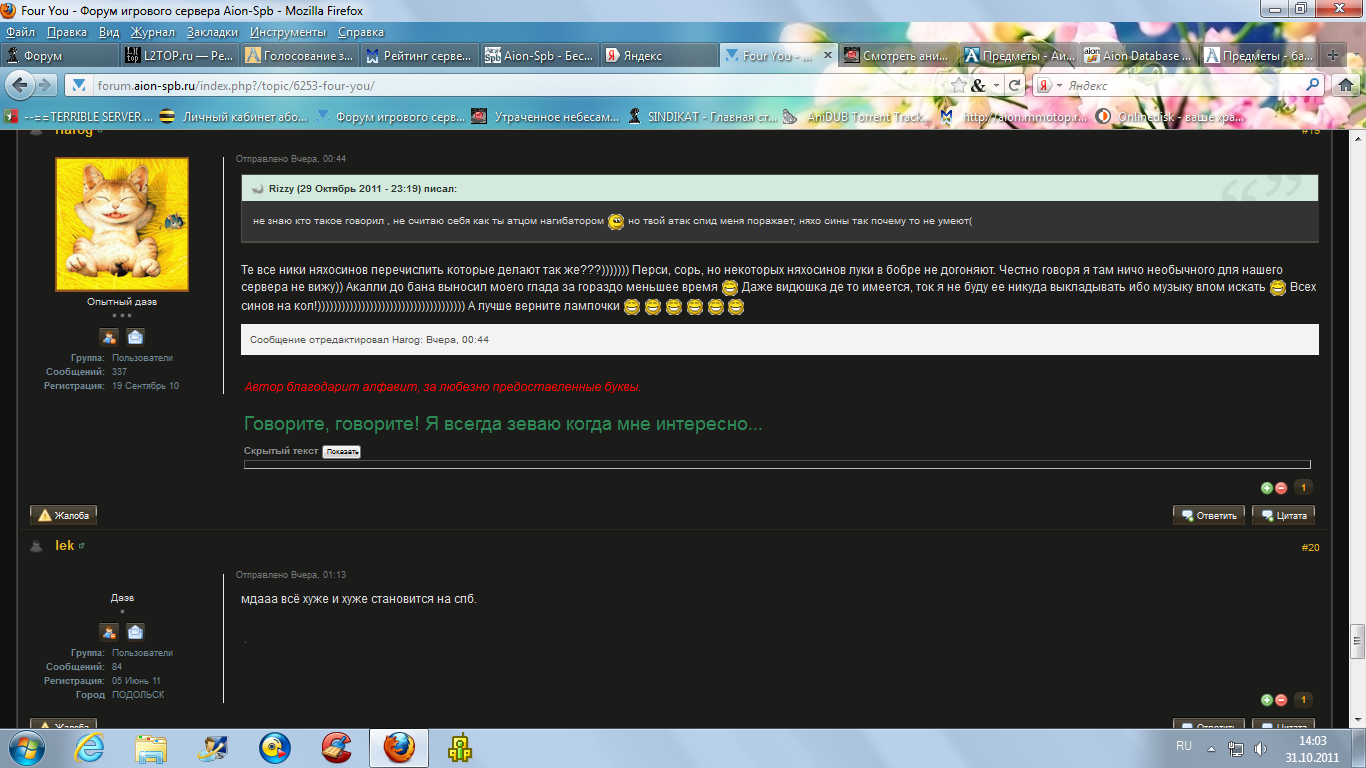Click the network tray icon
Screen dimensions: 1366x768
click(x=1237, y=748)
